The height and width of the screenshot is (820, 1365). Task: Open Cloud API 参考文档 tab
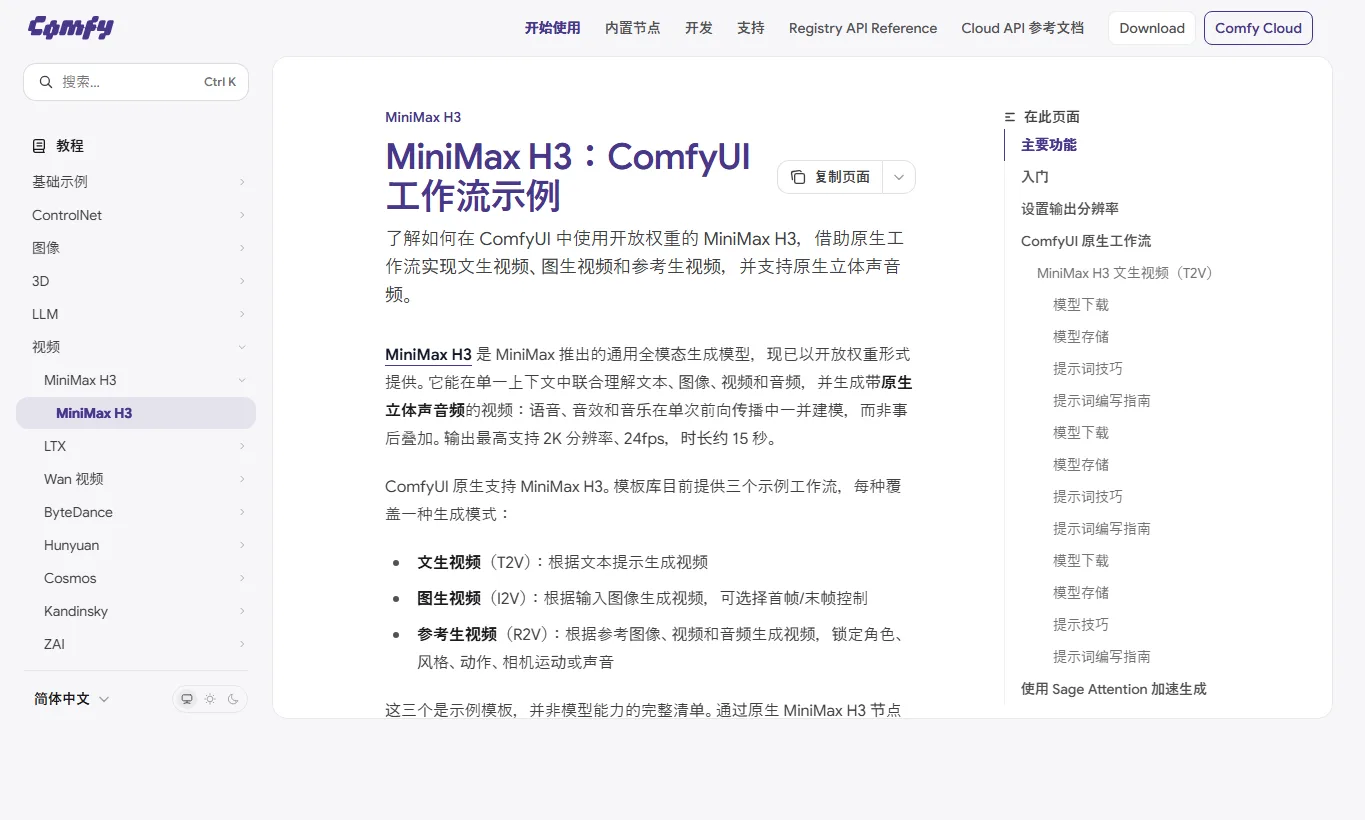click(x=1023, y=28)
